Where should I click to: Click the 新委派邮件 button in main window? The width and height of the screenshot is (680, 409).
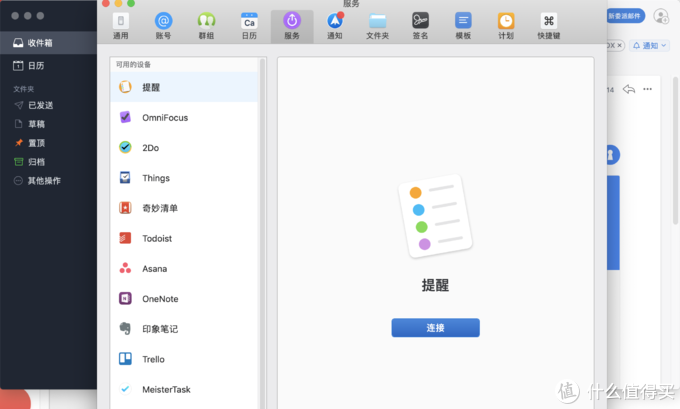pyautogui.click(x=625, y=16)
